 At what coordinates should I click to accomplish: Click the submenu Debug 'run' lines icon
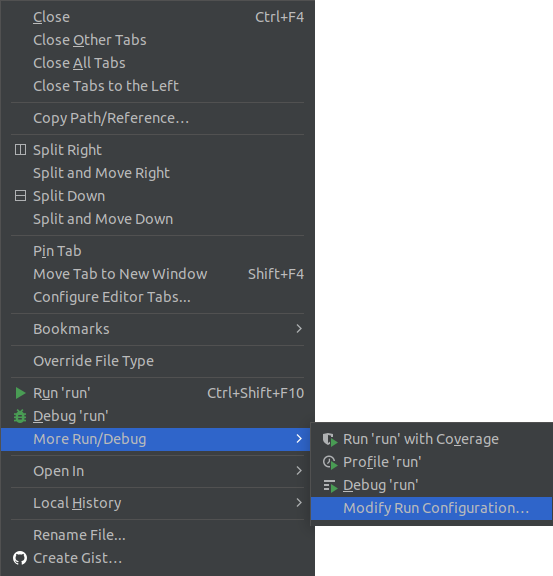(x=330, y=486)
